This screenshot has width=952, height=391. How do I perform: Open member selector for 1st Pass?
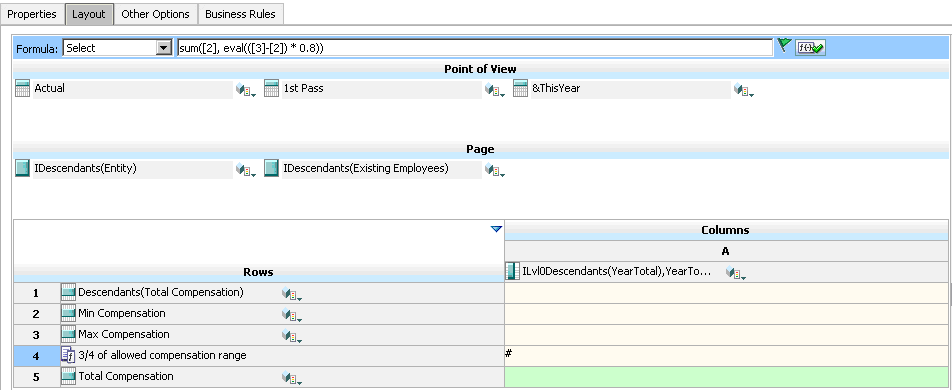pos(495,90)
